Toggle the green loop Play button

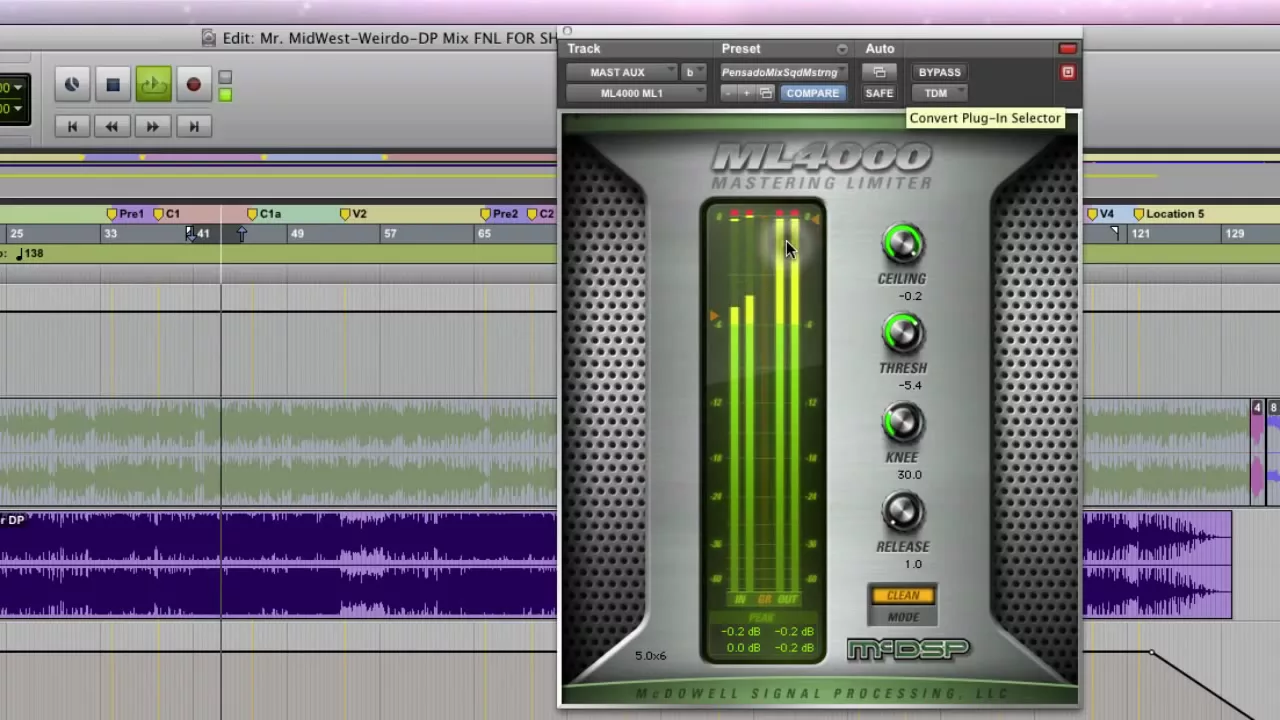point(153,85)
